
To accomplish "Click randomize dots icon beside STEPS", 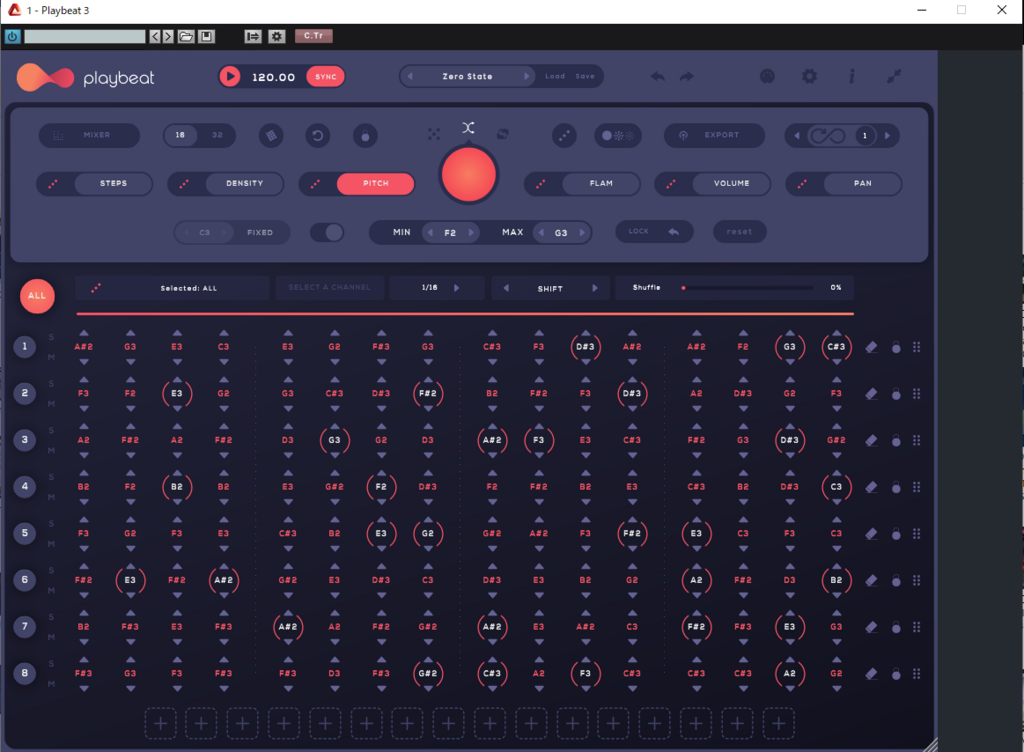I will (53, 184).
